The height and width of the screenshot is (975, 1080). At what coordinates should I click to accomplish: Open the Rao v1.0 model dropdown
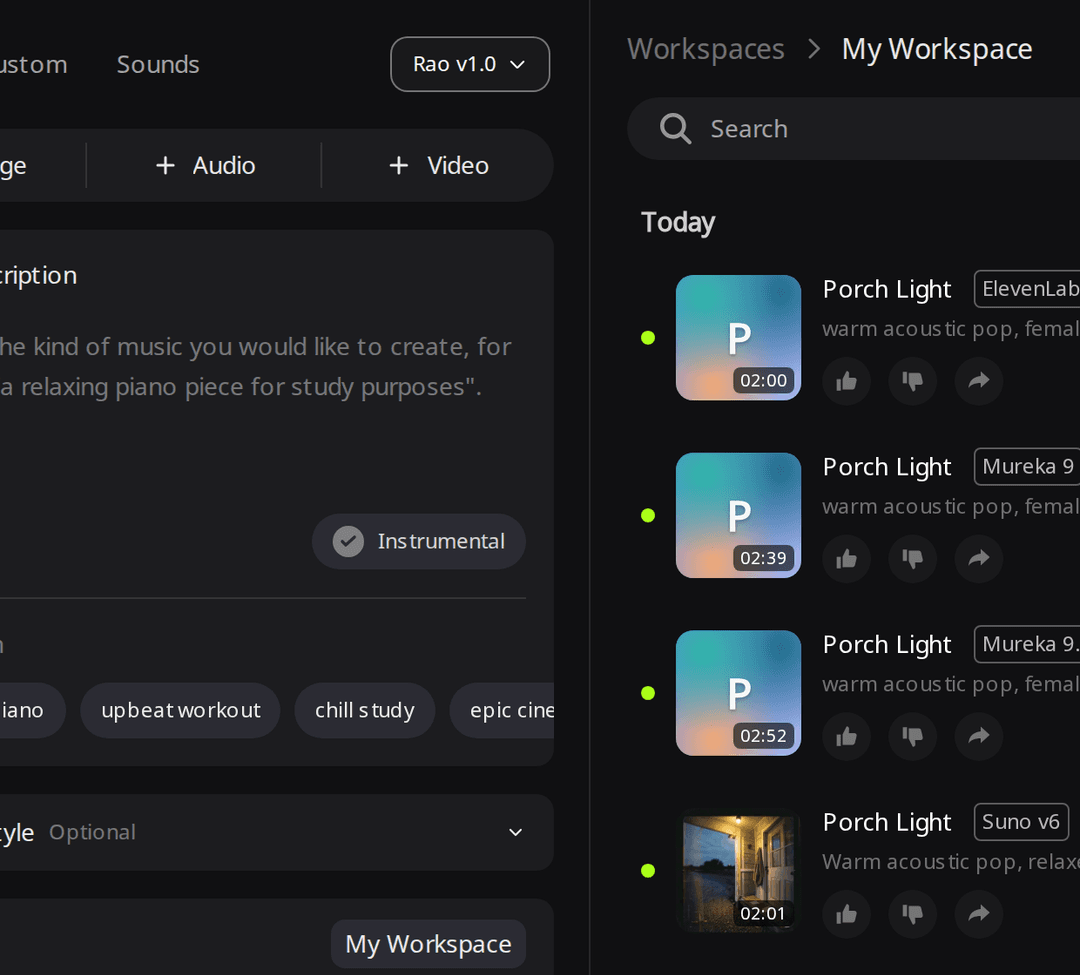470,64
